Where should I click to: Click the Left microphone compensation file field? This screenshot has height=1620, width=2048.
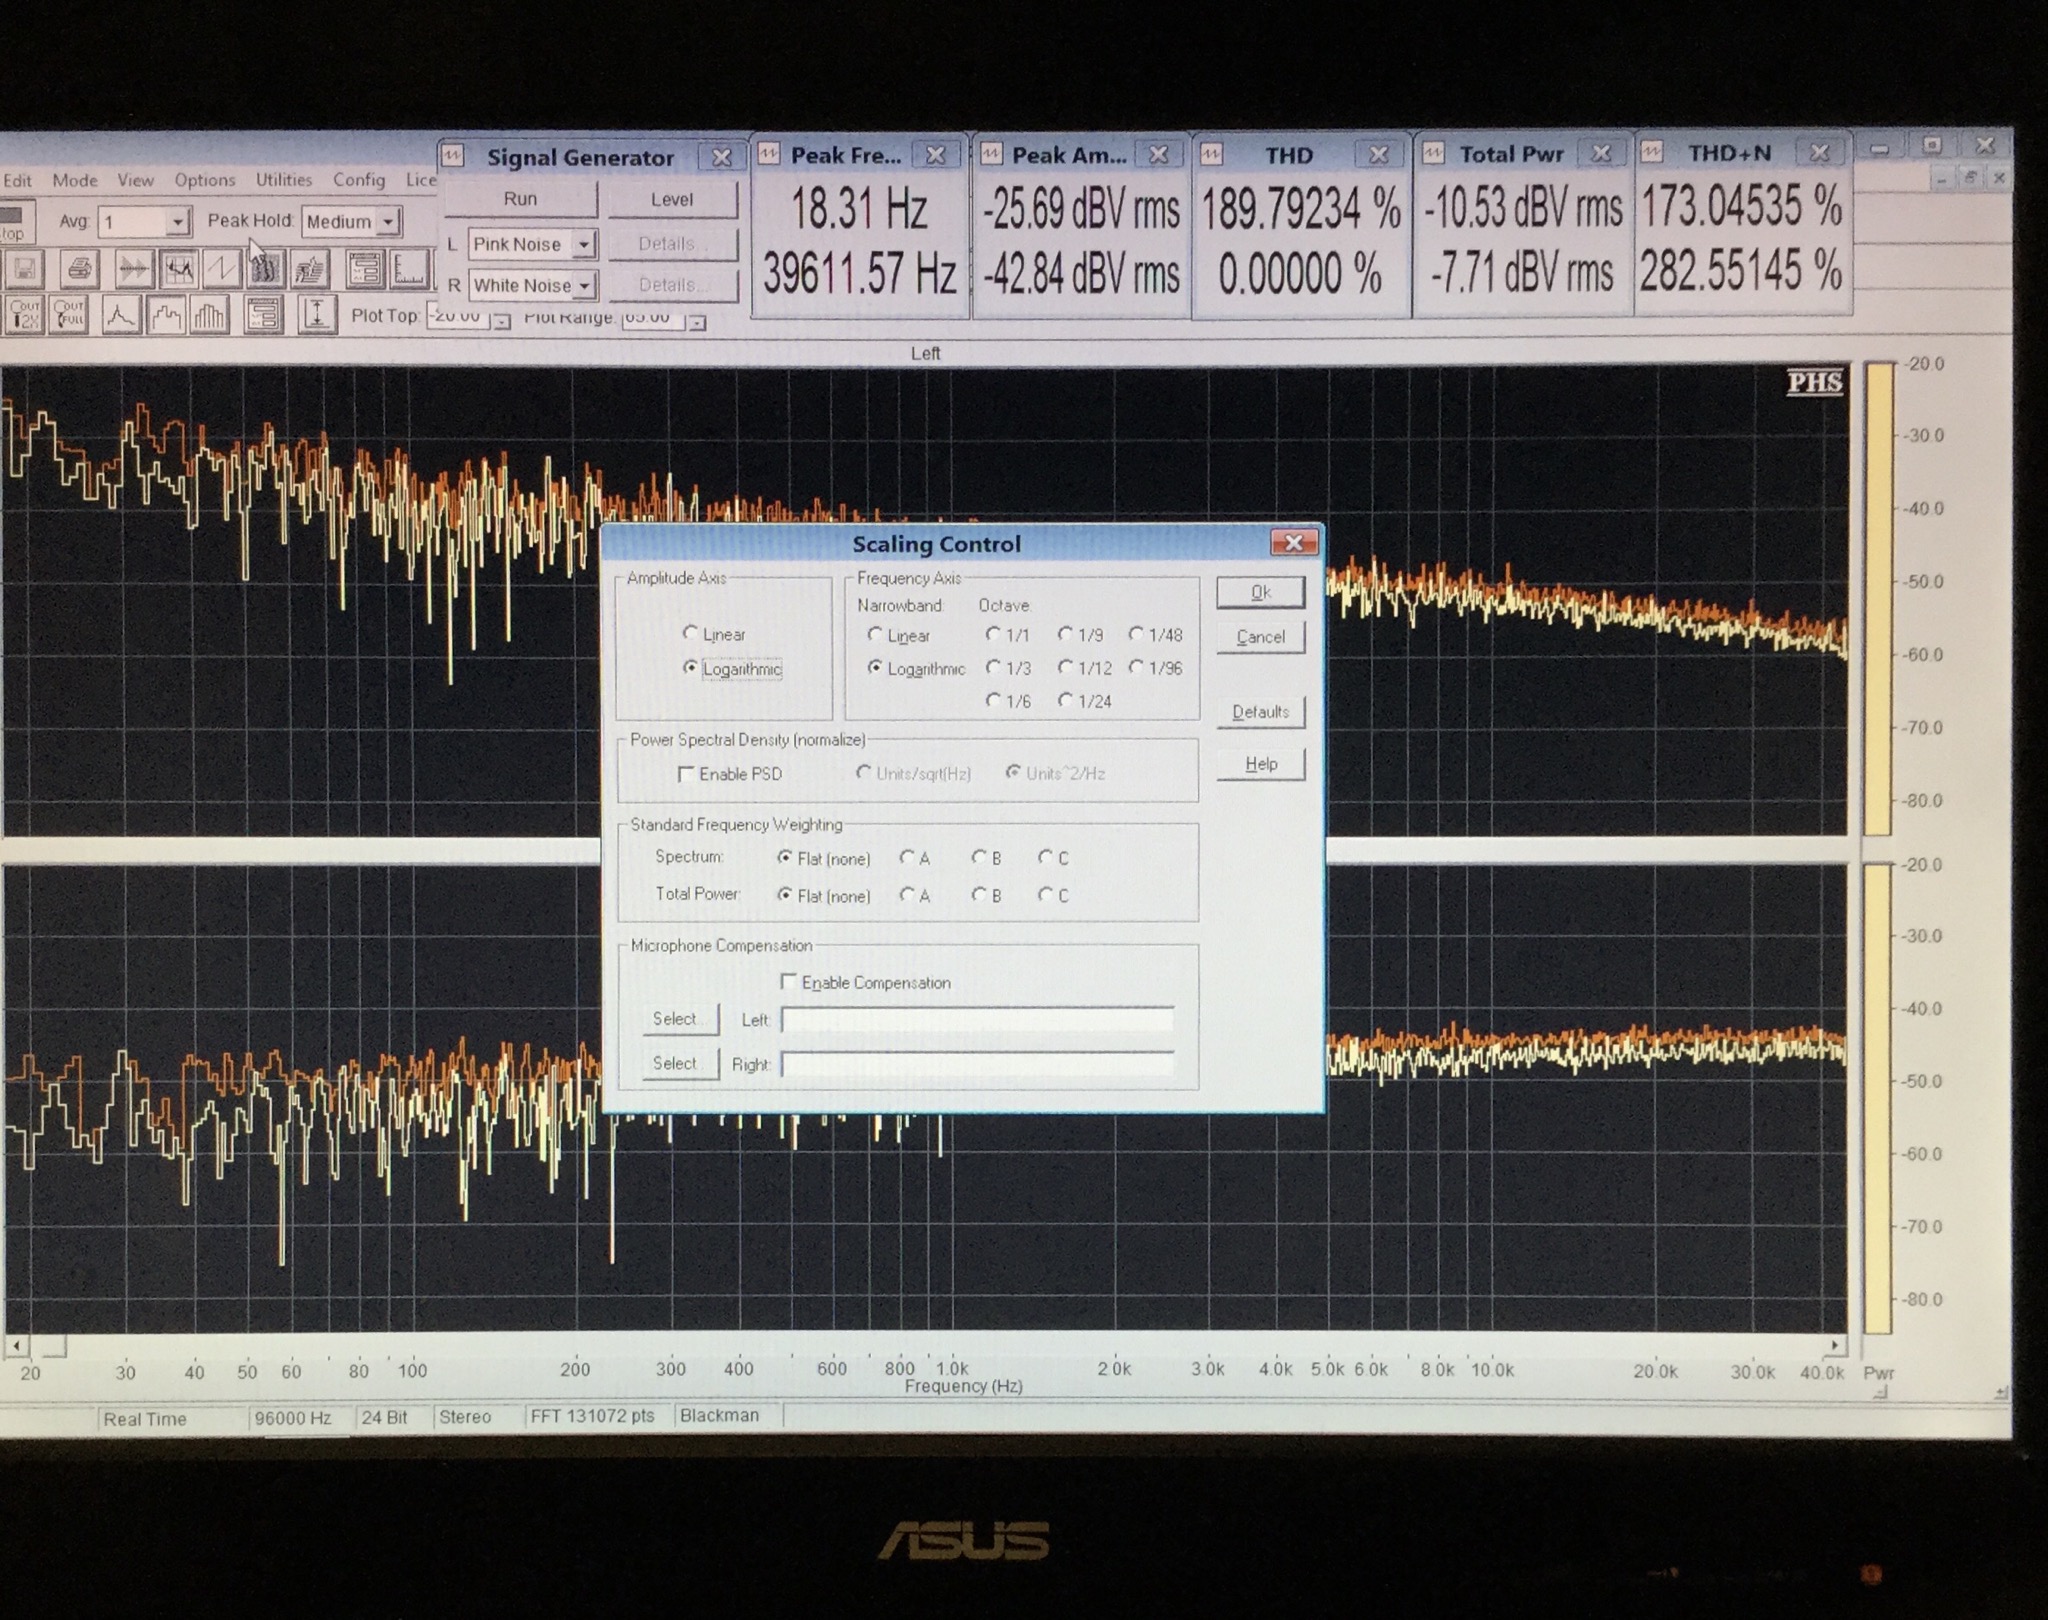(x=977, y=1020)
